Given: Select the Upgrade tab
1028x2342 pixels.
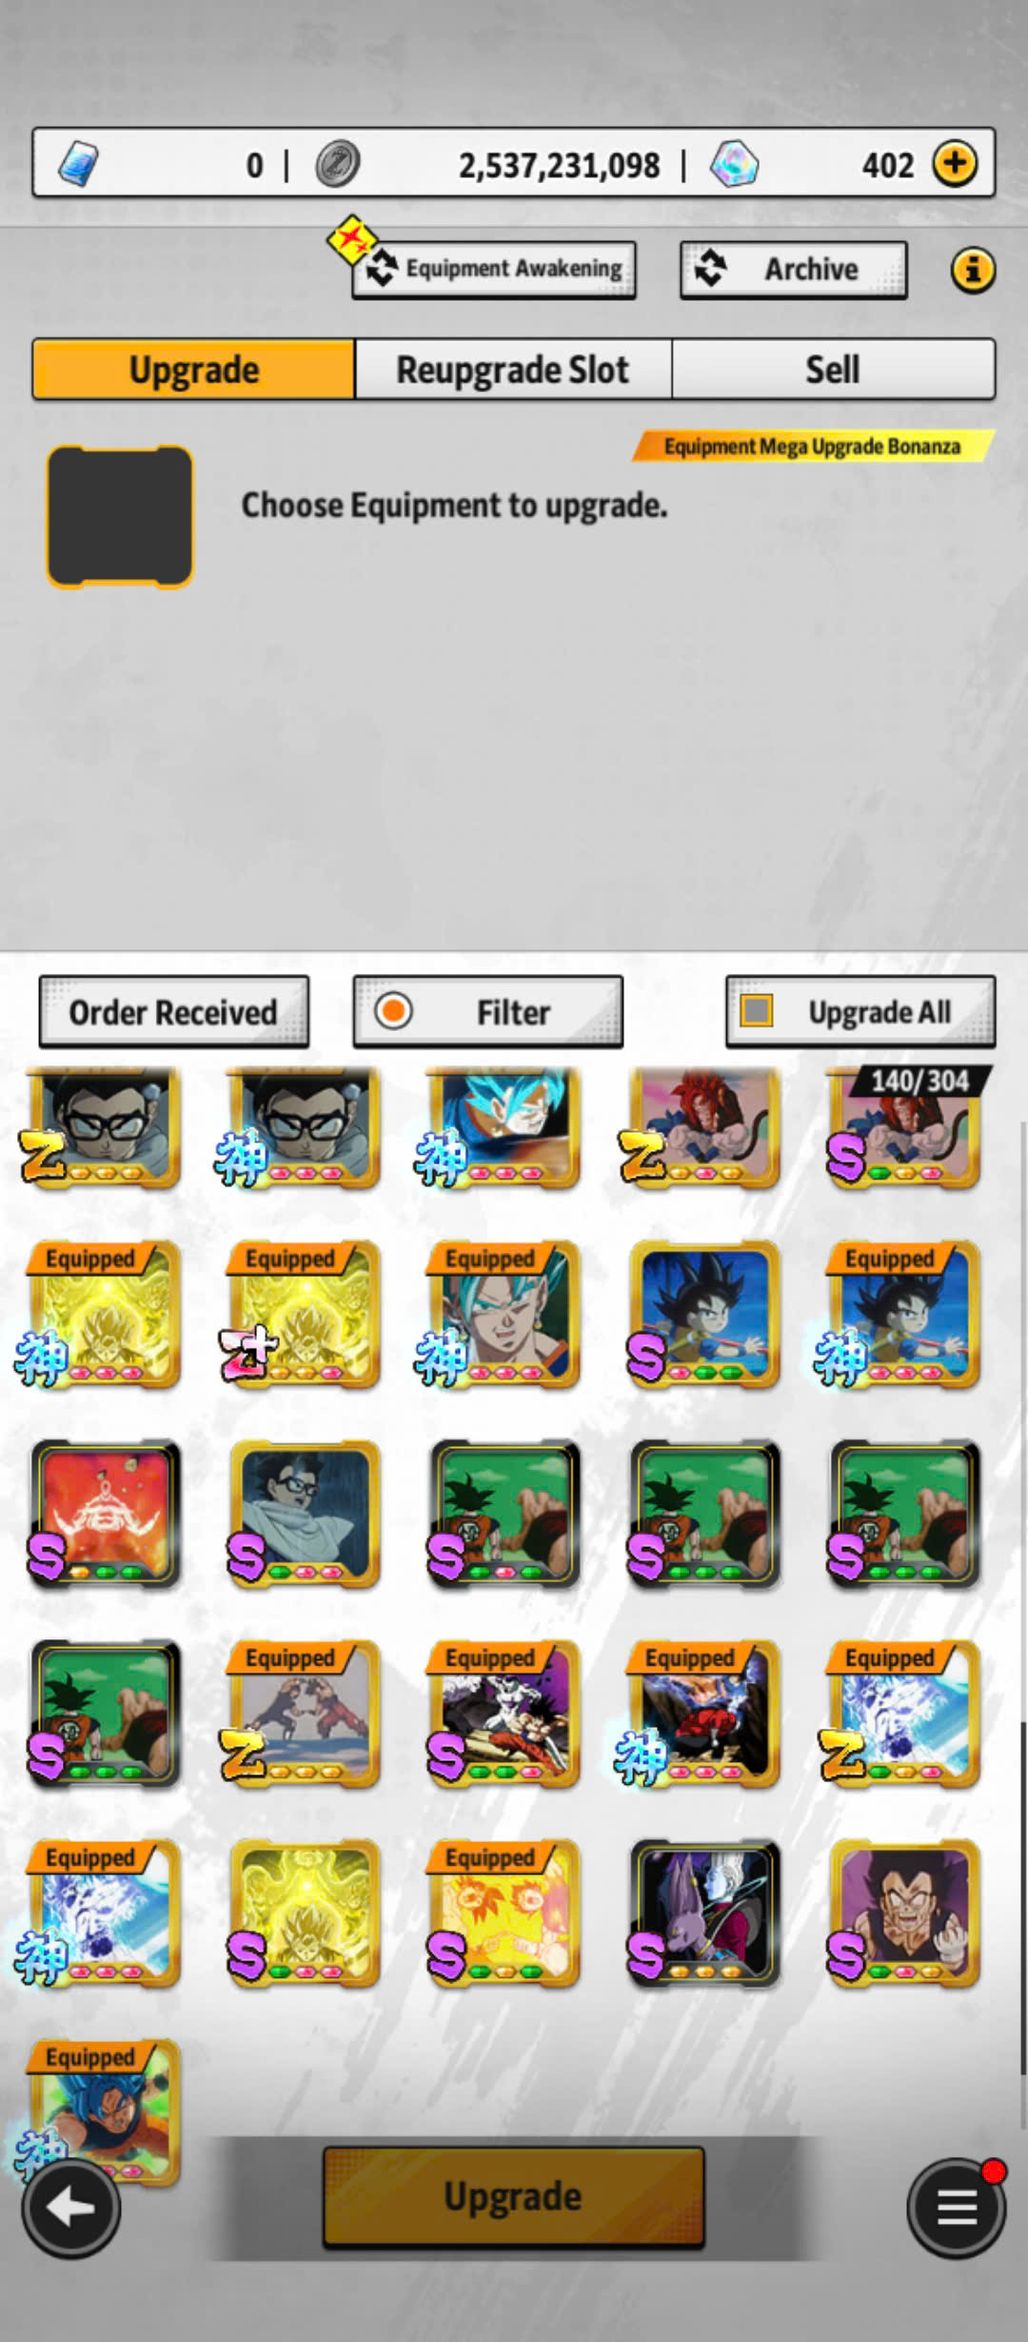Looking at the screenshot, I should [x=193, y=369].
